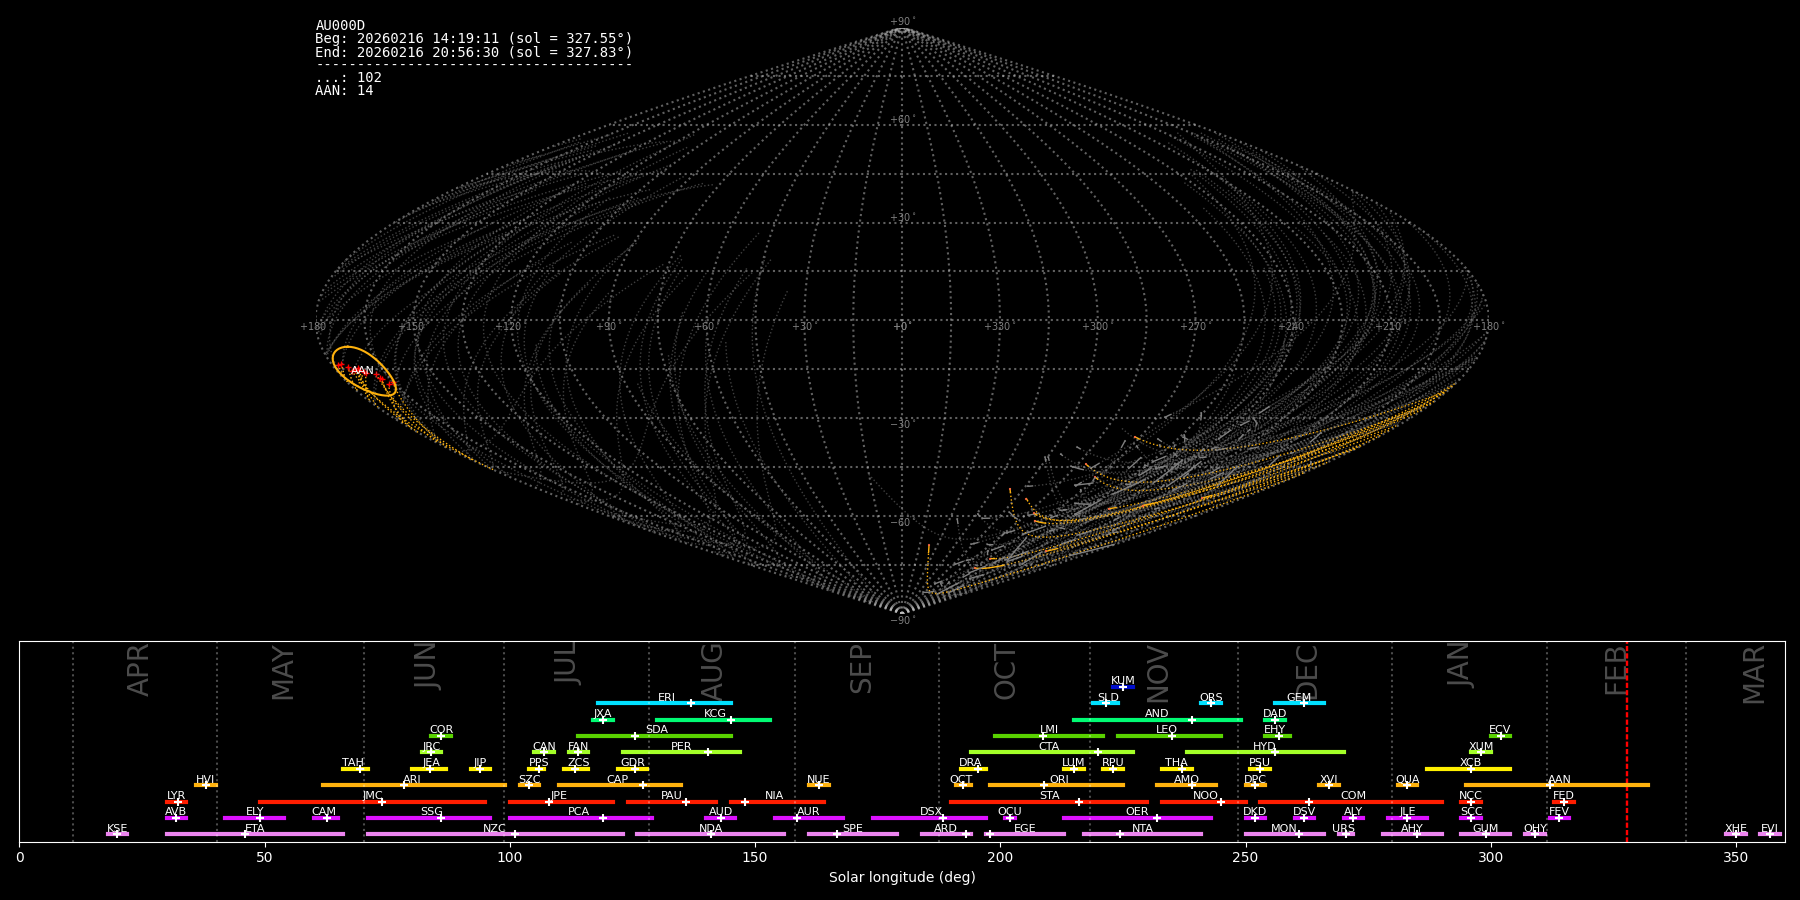Image resolution: width=1800 pixels, height=900 pixels.
Task: Click the LEO shower label
Action: (1167, 730)
